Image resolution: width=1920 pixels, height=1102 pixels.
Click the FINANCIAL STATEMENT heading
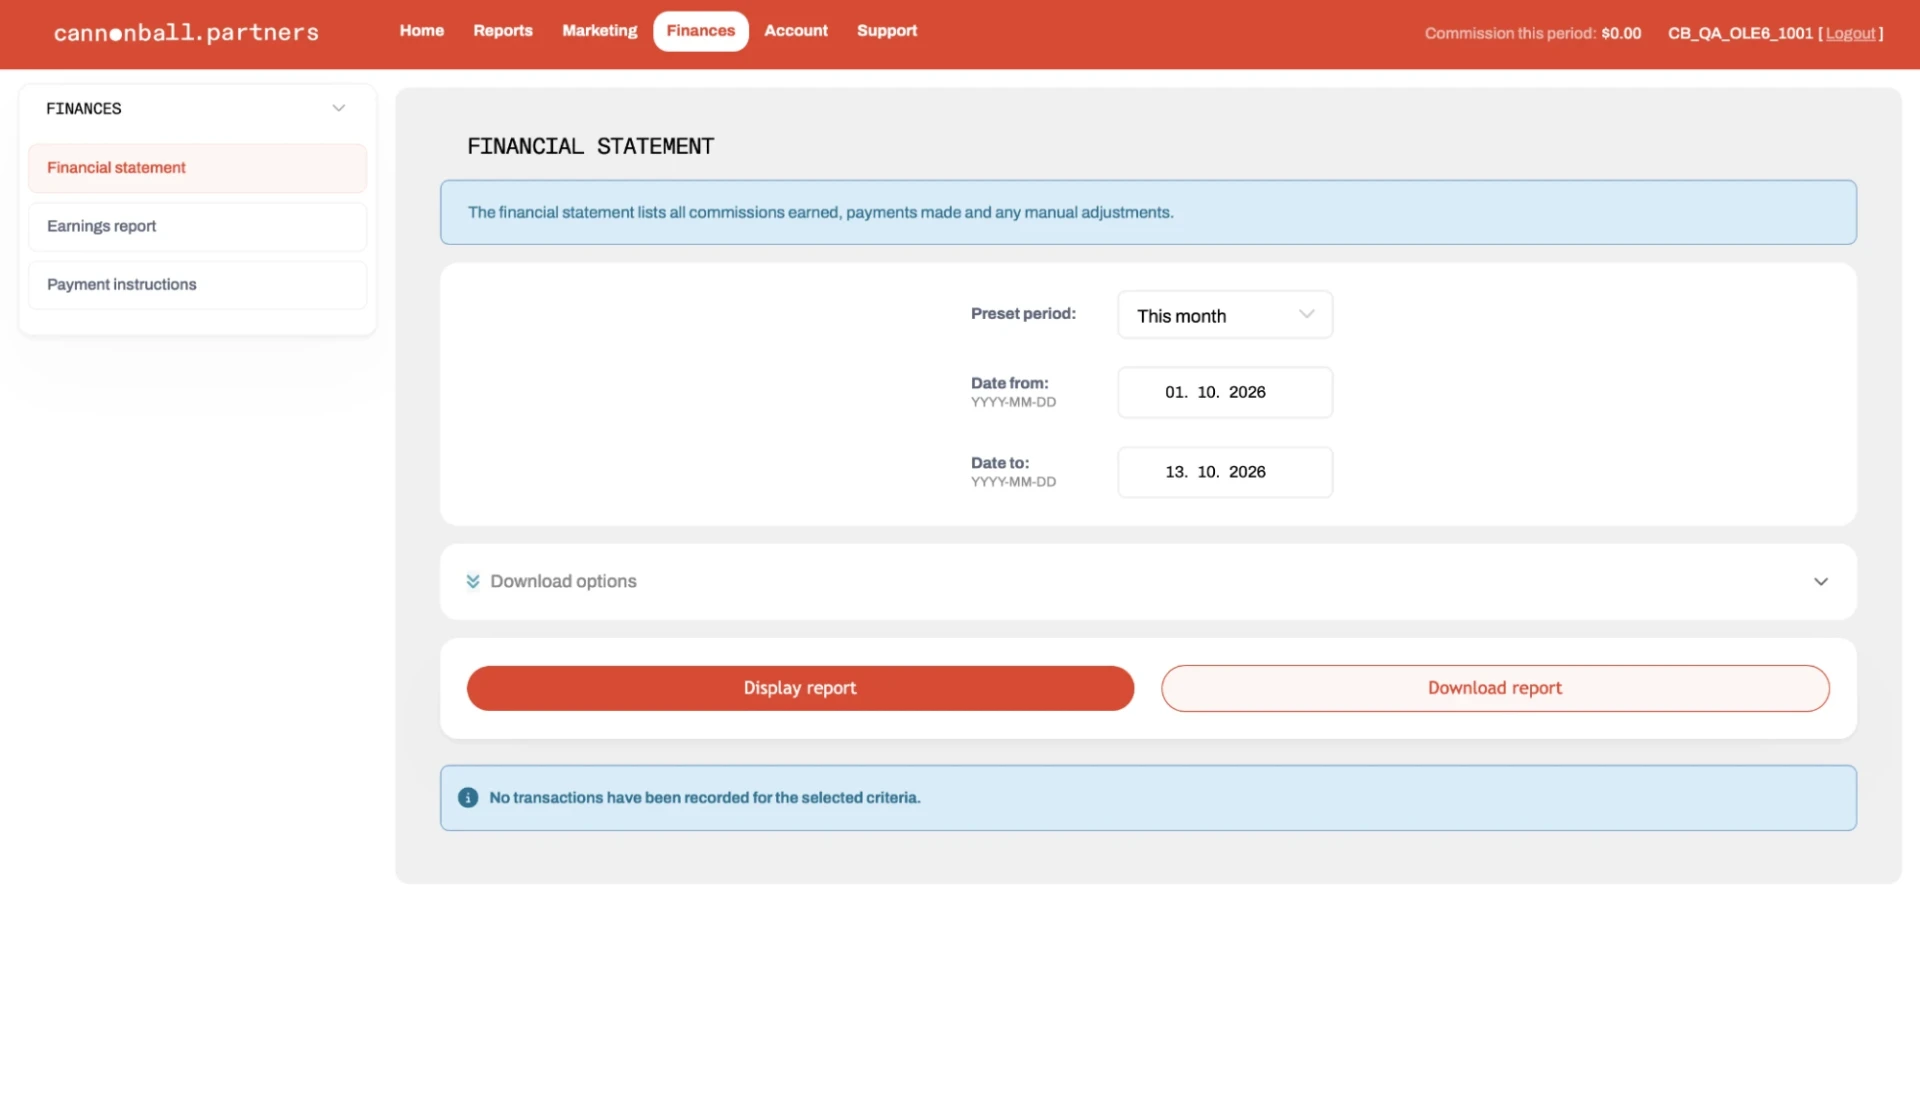(x=590, y=147)
